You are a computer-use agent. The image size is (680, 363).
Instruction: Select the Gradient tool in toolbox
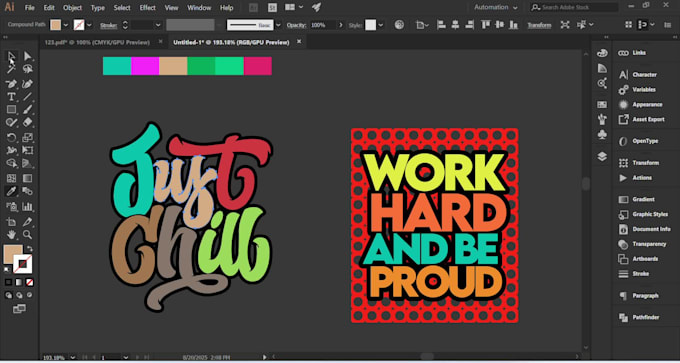(x=27, y=178)
